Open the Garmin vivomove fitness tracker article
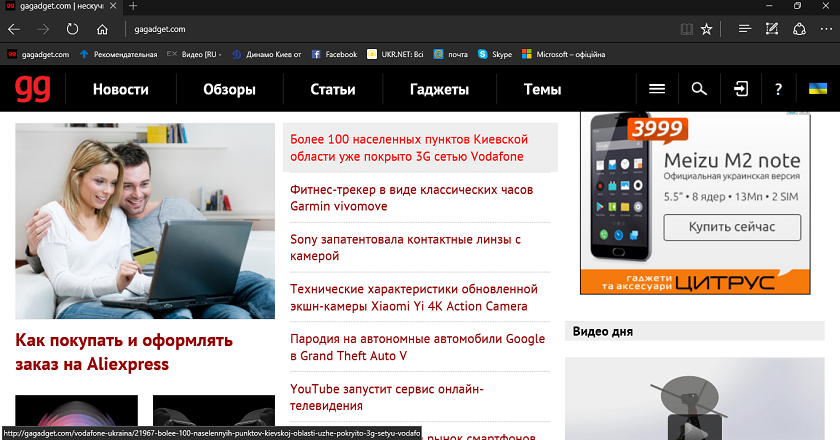 click(411, 198)
